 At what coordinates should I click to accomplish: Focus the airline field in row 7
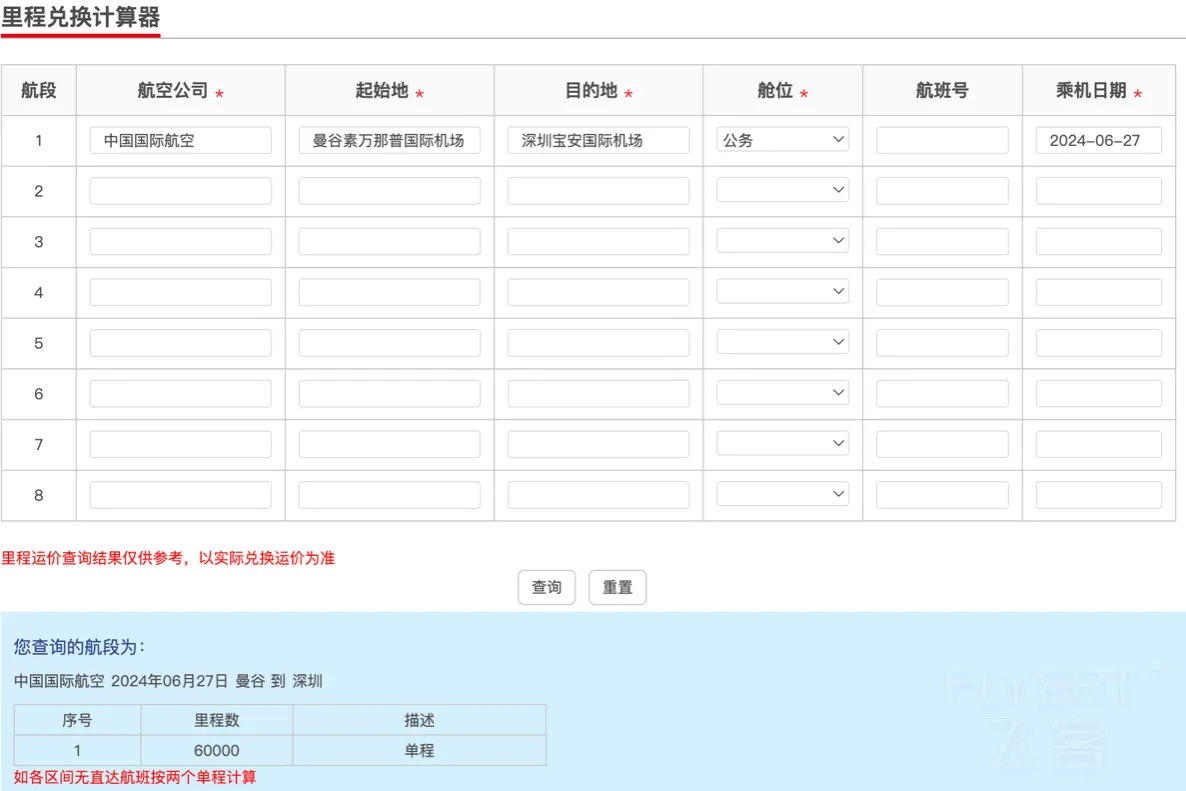point(180,444)
